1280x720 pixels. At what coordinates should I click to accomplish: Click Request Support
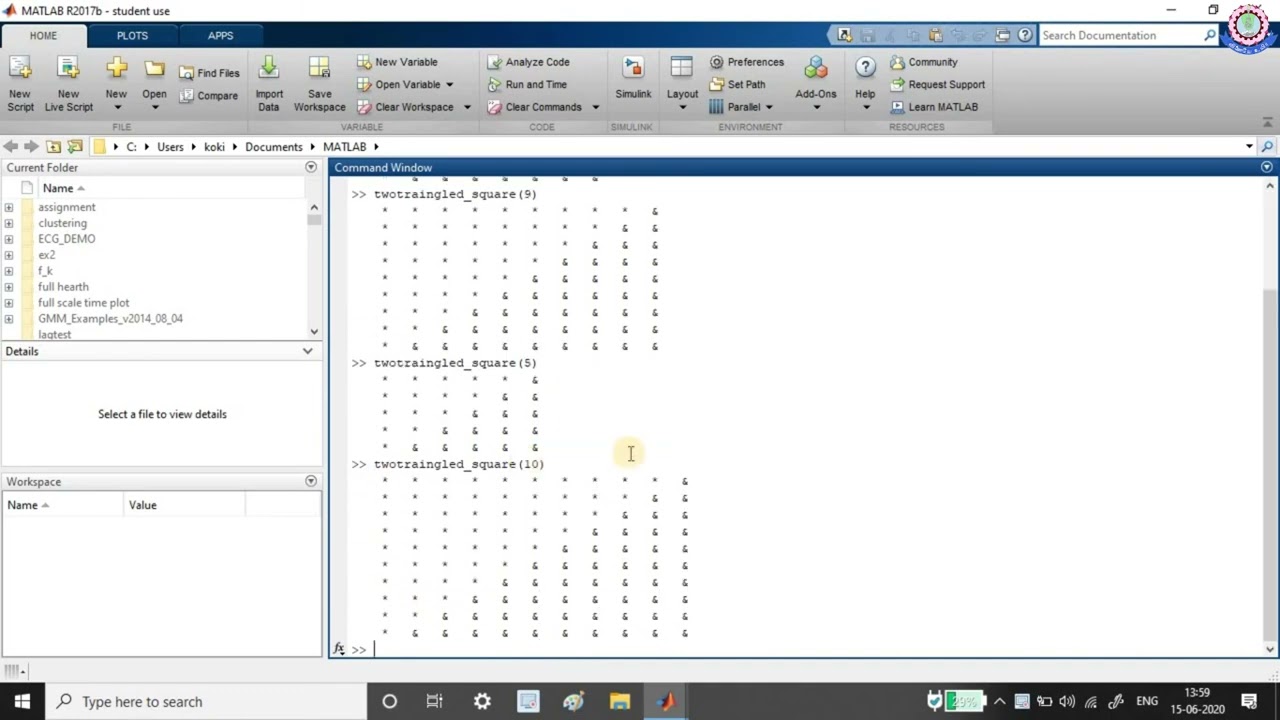(937, 85)
